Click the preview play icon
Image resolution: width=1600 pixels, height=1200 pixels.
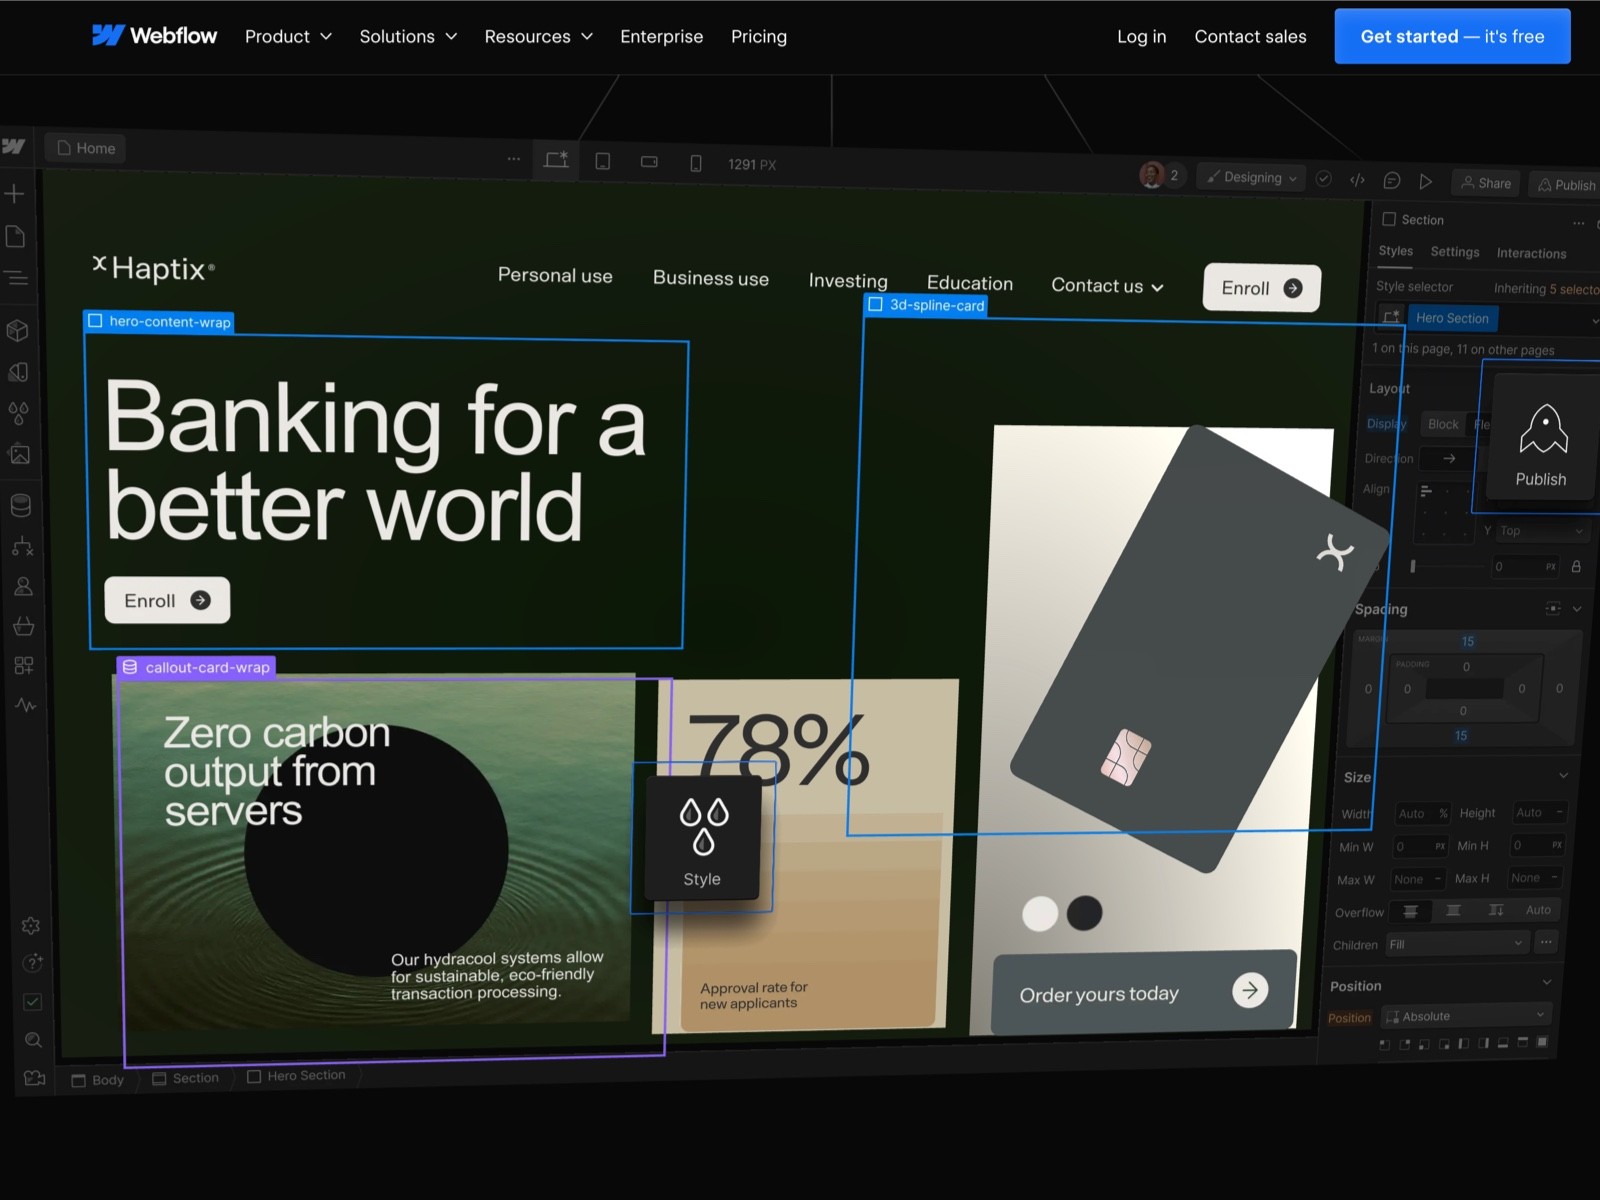coord(1426,182)
